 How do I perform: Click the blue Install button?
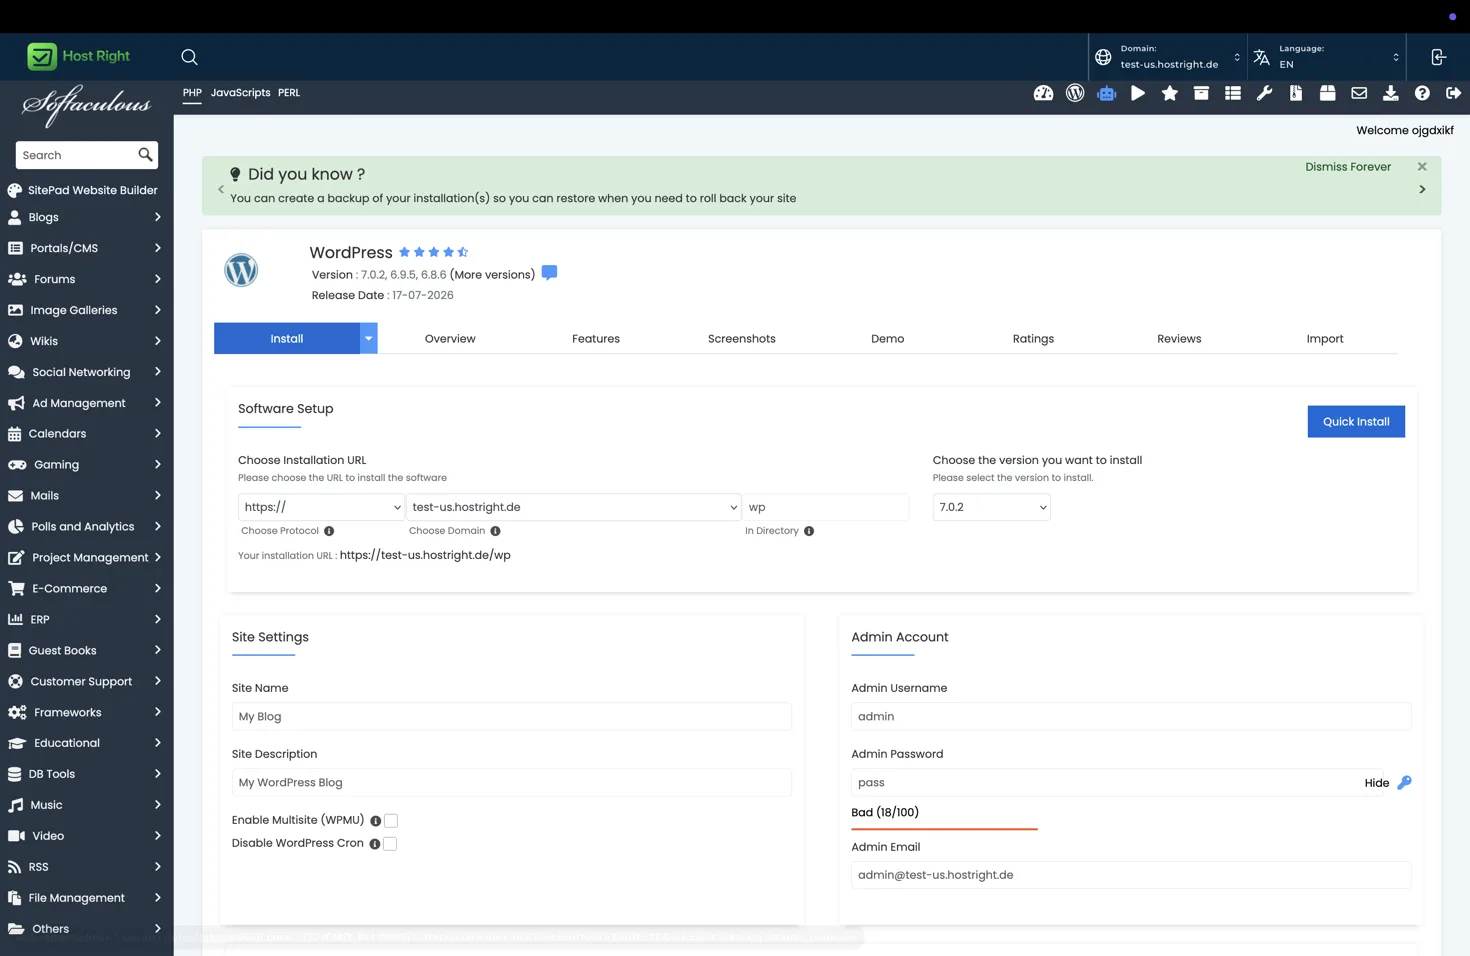point(287,338)
